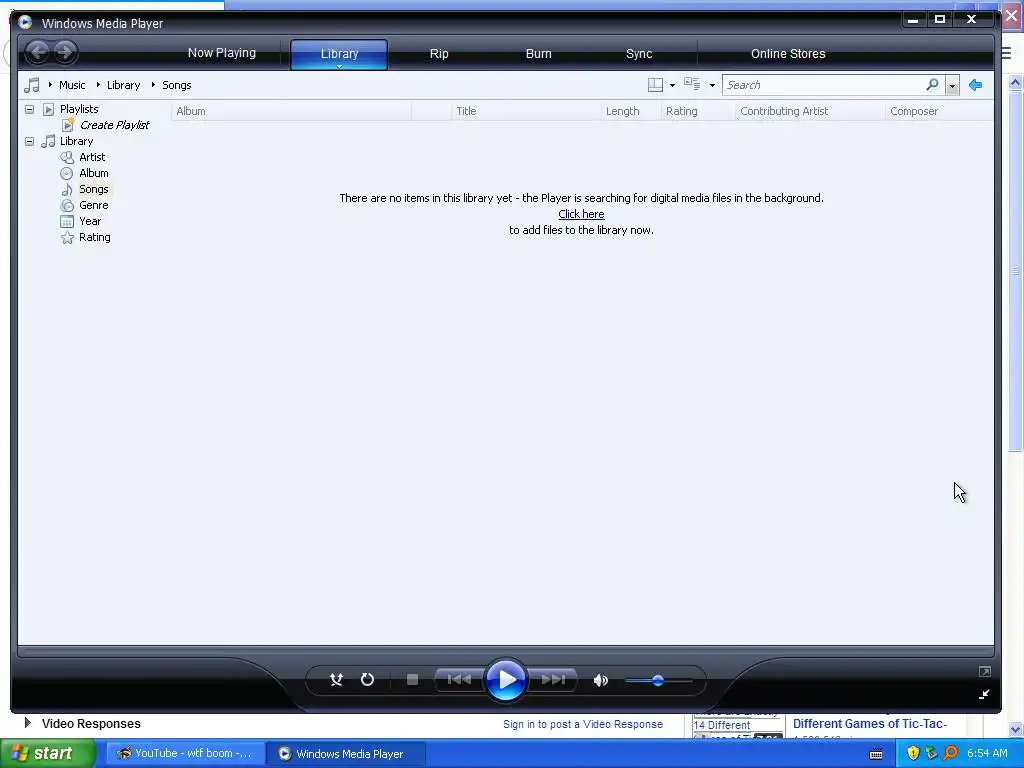The width and height of the screenshot is (1024, 768).
Task: Click the full screen view icon
Action: coord(985,671)
